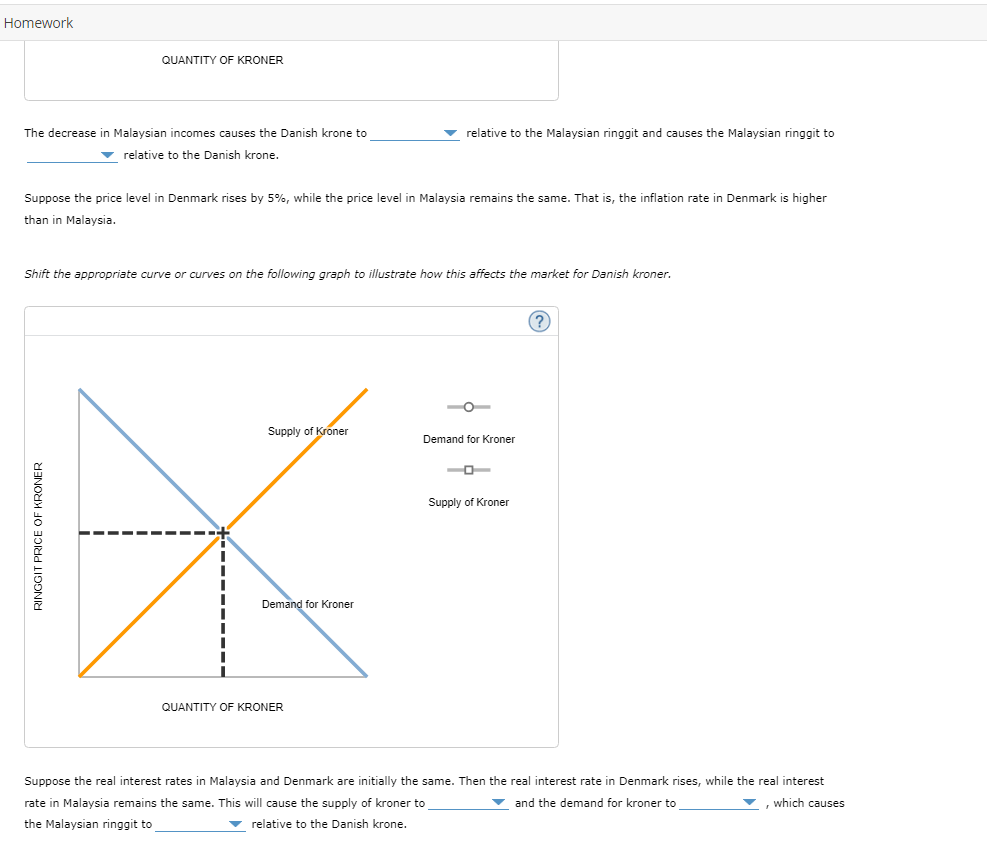This screenshot has width=987, height=850.
Task: Click the Supply of Kroner slider label text
Action: [x=468, y=502]
